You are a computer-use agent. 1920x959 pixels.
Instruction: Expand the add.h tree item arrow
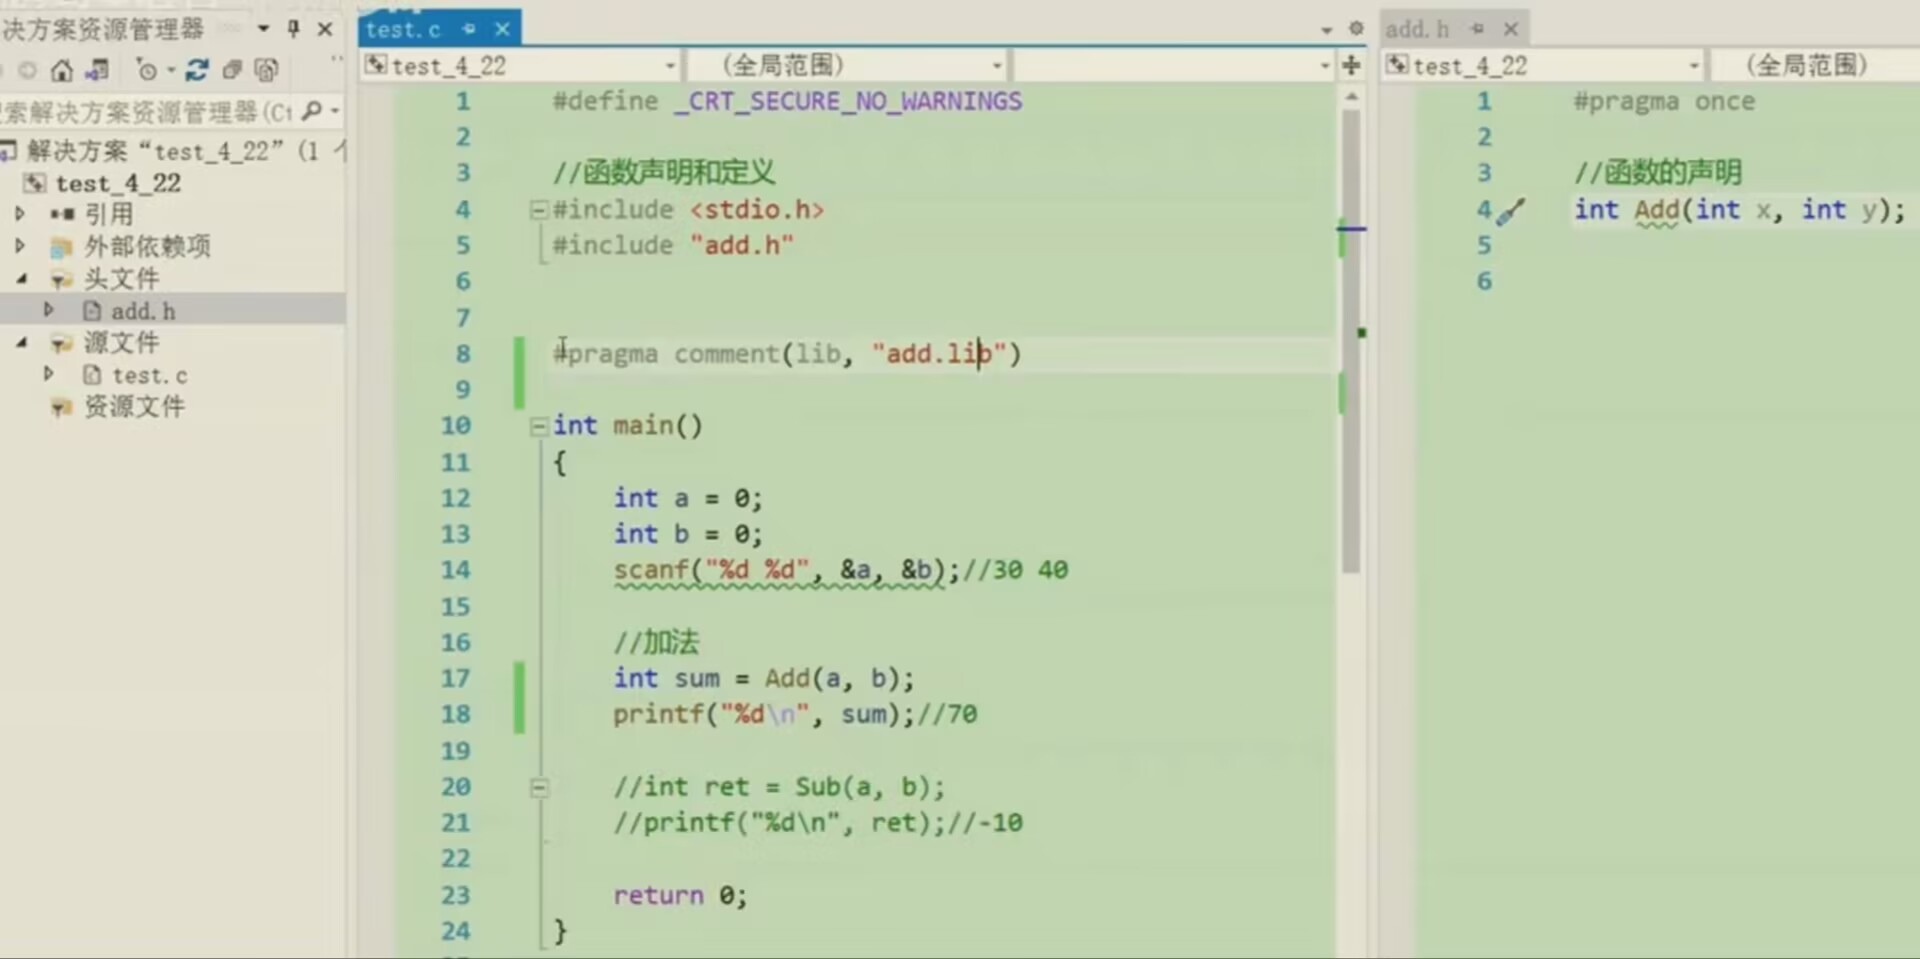click(48, 310)
